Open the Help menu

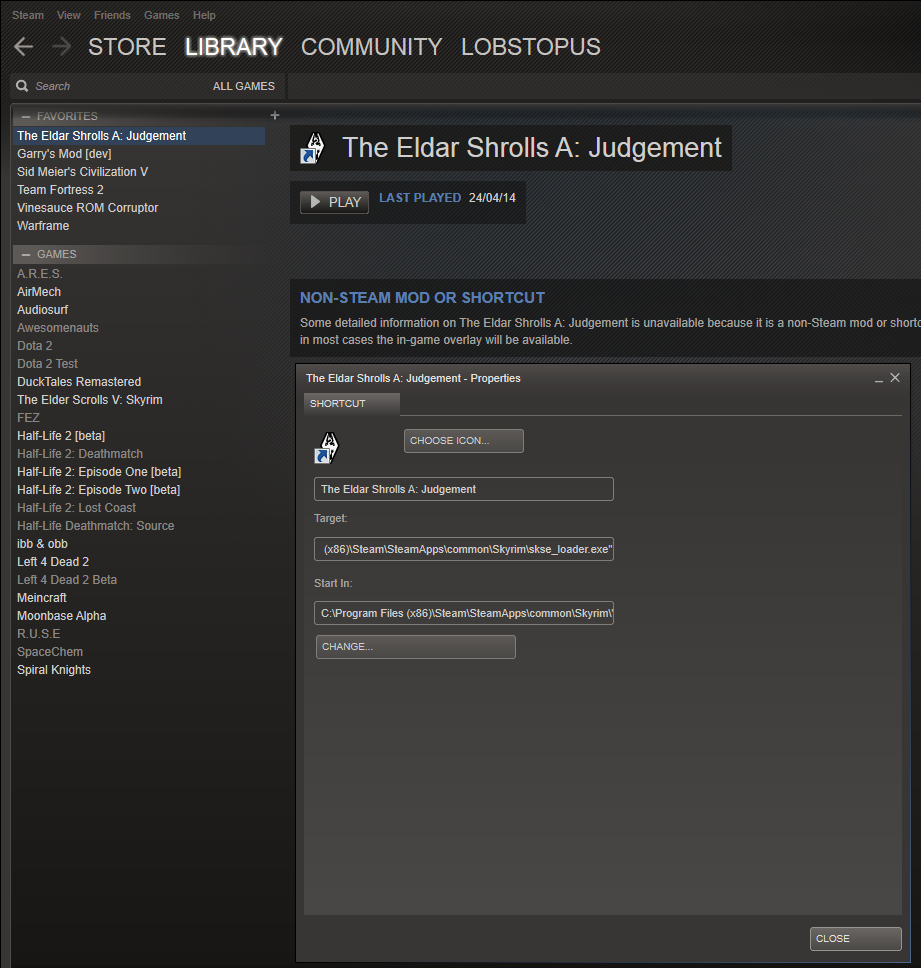coord(204,15)
